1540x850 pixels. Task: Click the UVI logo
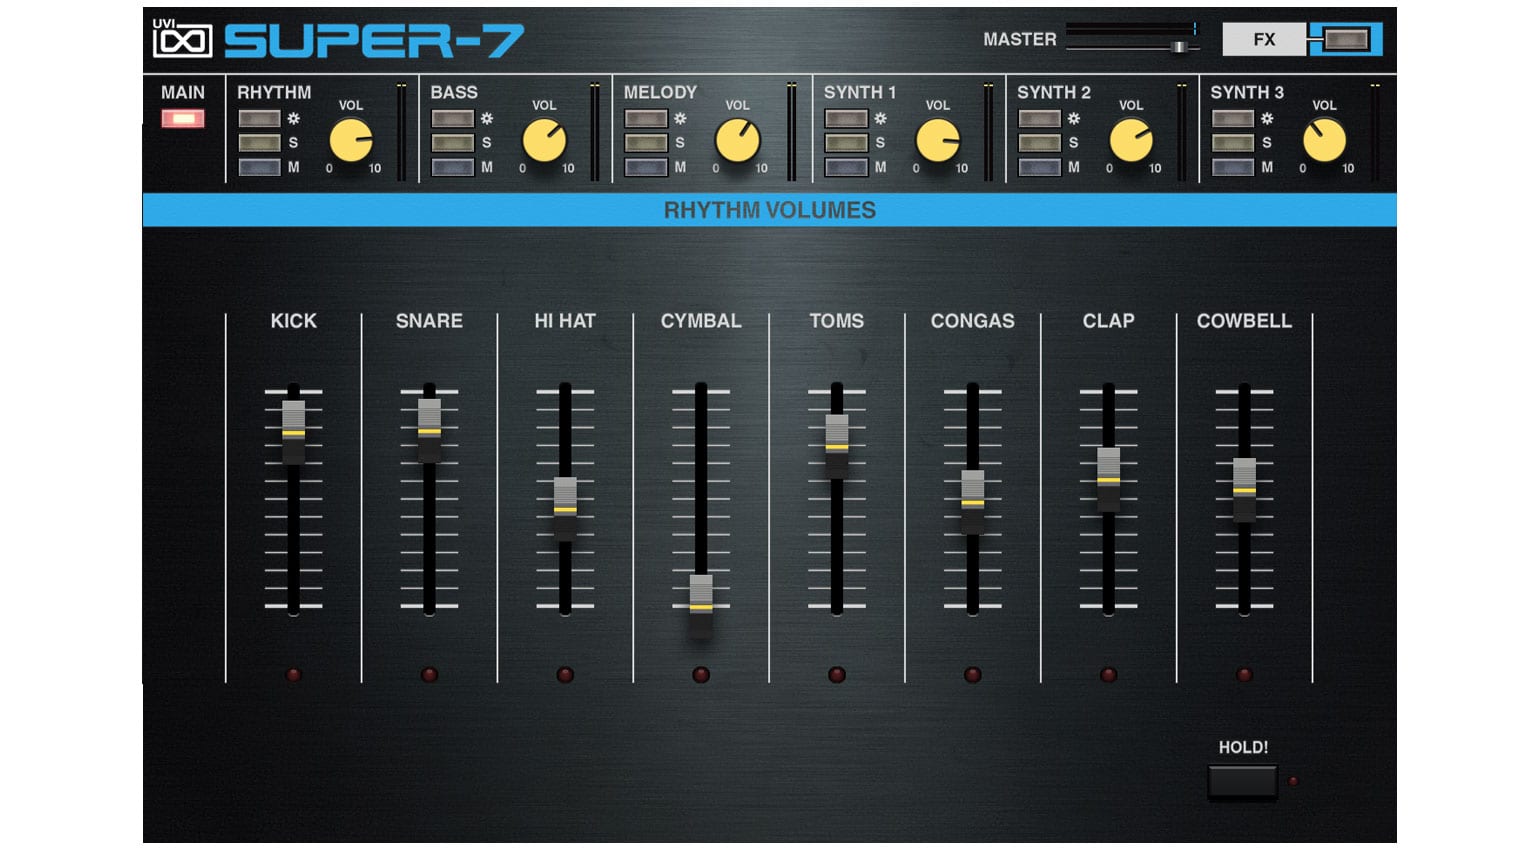click(182, 38)
